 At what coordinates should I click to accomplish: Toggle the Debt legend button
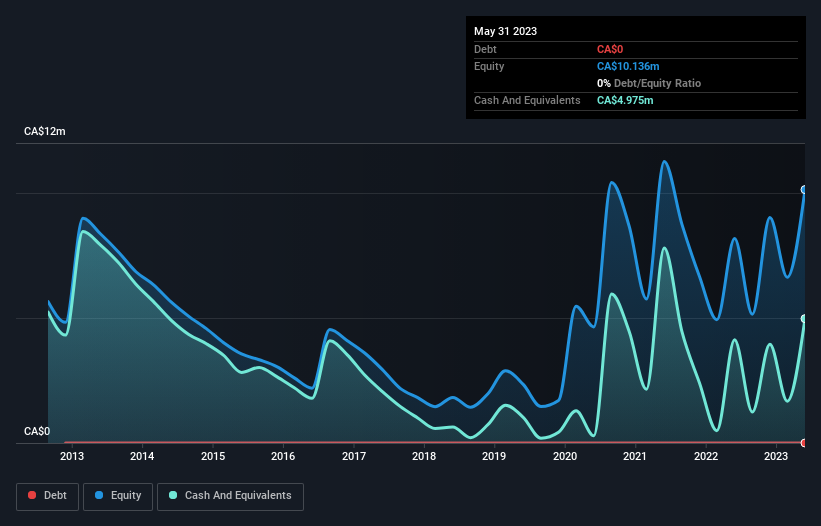pyautogui.click(x=48, y=496)
